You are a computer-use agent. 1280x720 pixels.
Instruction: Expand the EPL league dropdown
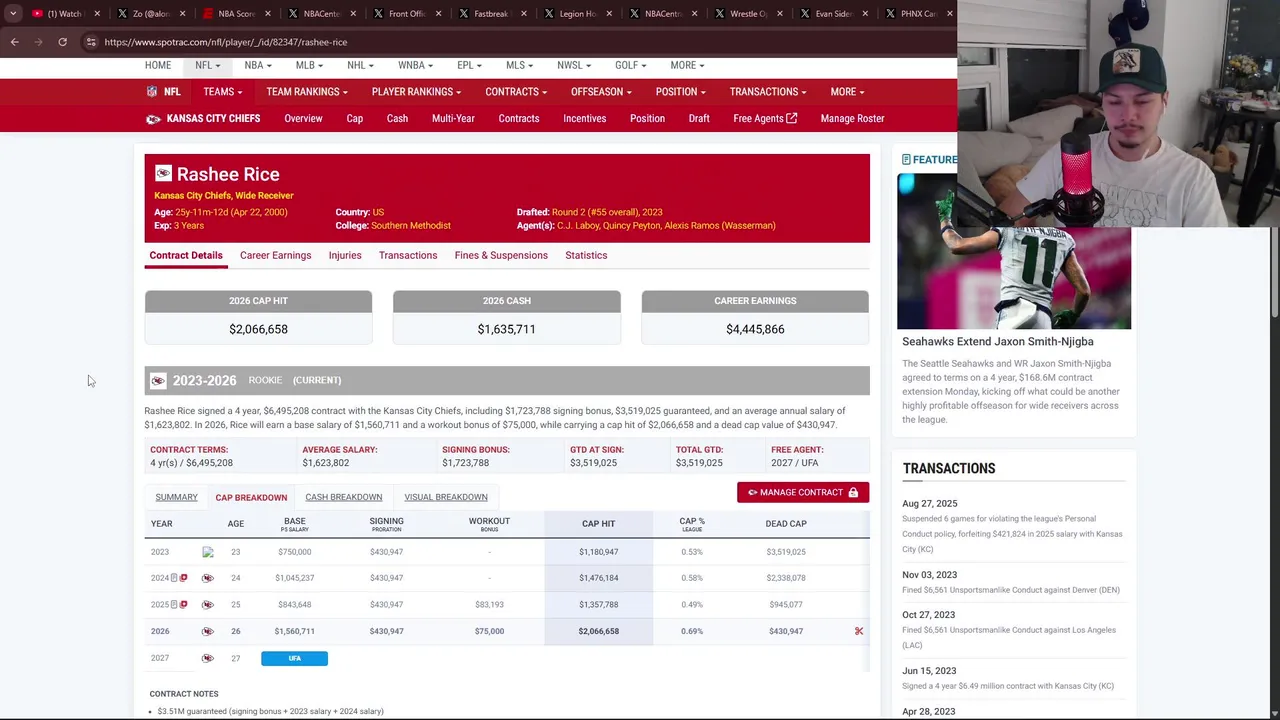coord(469,65)
